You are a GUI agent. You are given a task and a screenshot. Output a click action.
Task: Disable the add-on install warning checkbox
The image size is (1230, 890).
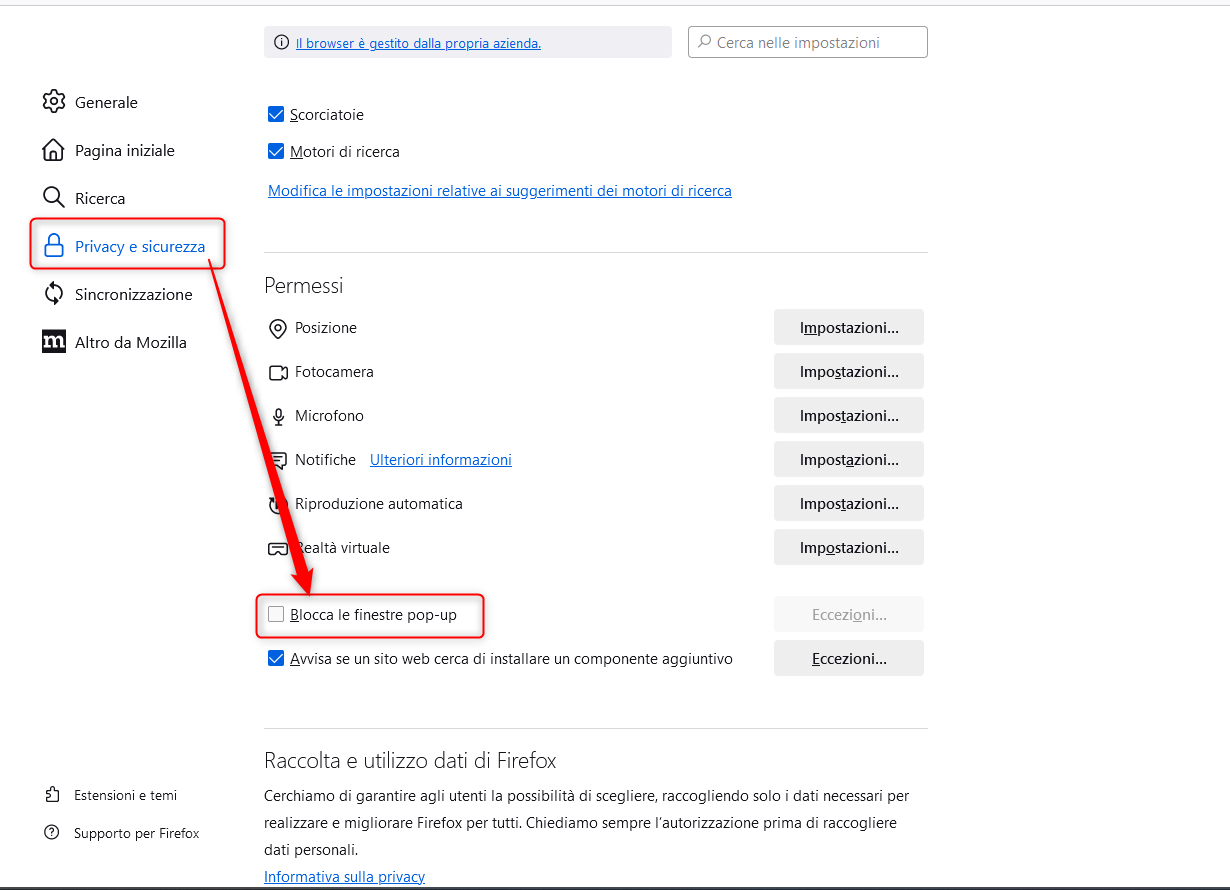pyautogui.click(x=276, y=659)
